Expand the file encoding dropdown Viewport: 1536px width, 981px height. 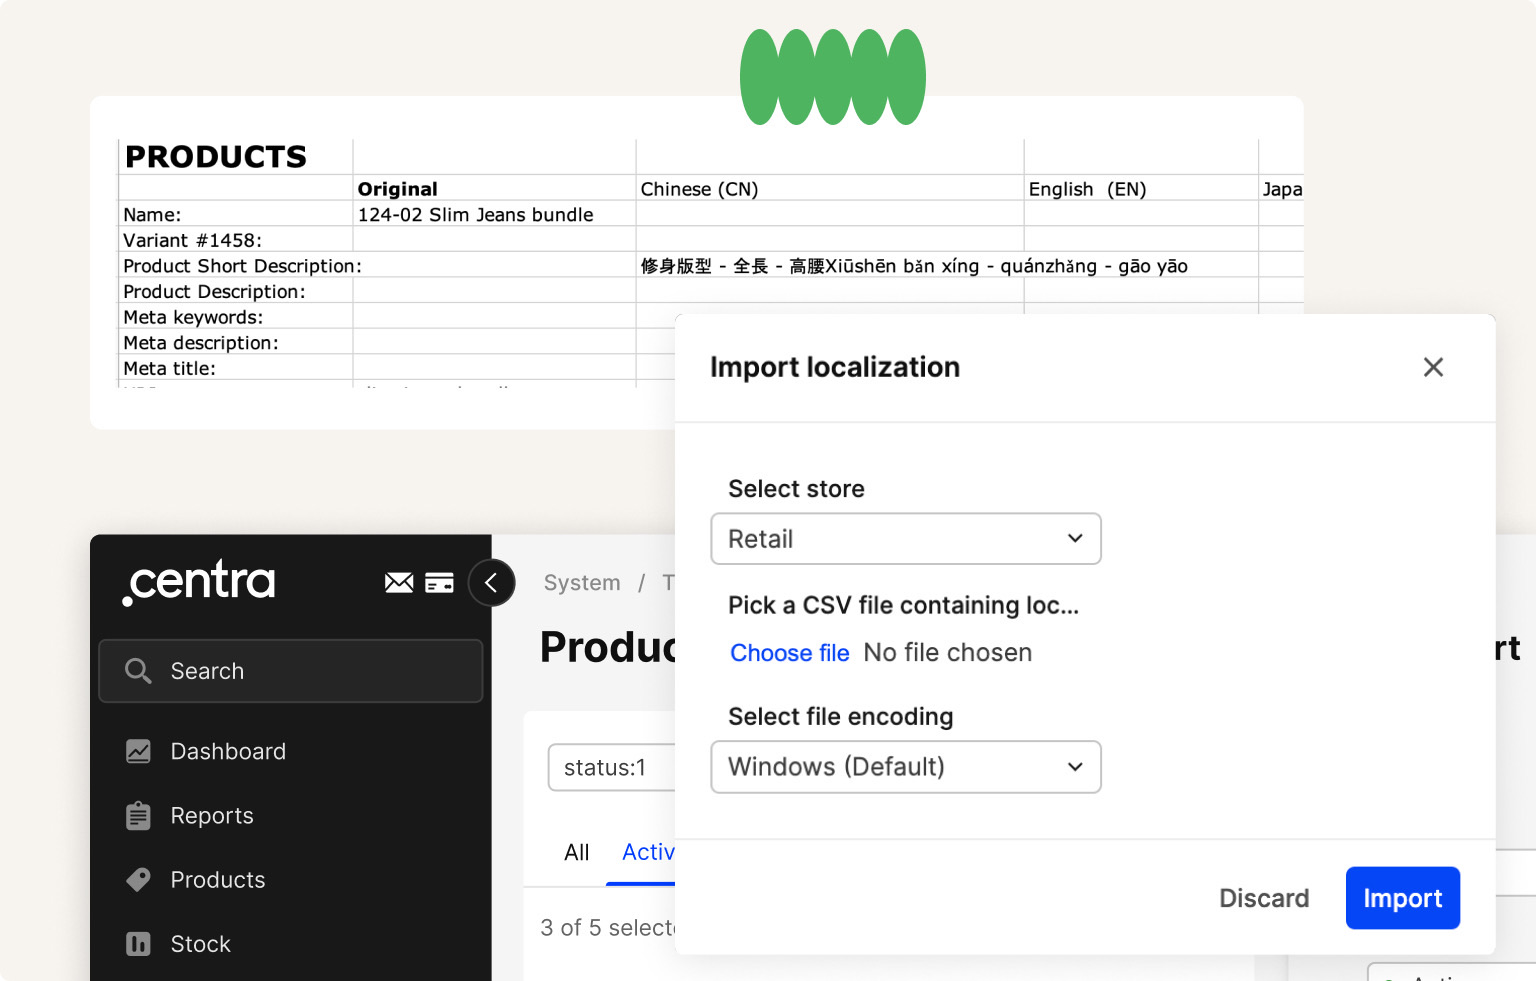click(x=905, y=767)
